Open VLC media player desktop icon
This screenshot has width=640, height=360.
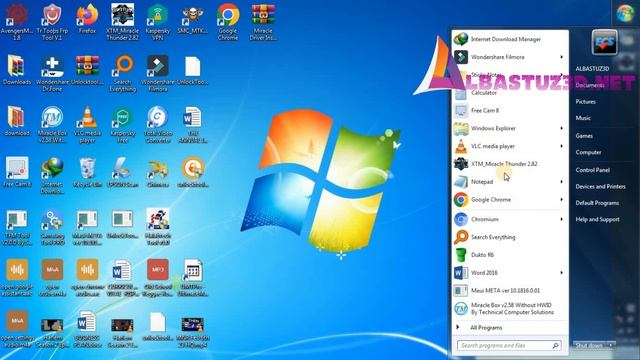[x=87, y=124]
